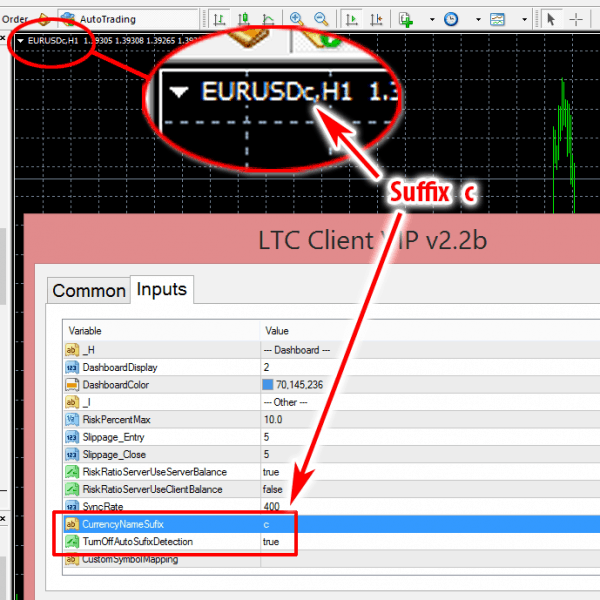Click the RiskPercentMax double type icon
Screen dimensions: 600x600
72,419
